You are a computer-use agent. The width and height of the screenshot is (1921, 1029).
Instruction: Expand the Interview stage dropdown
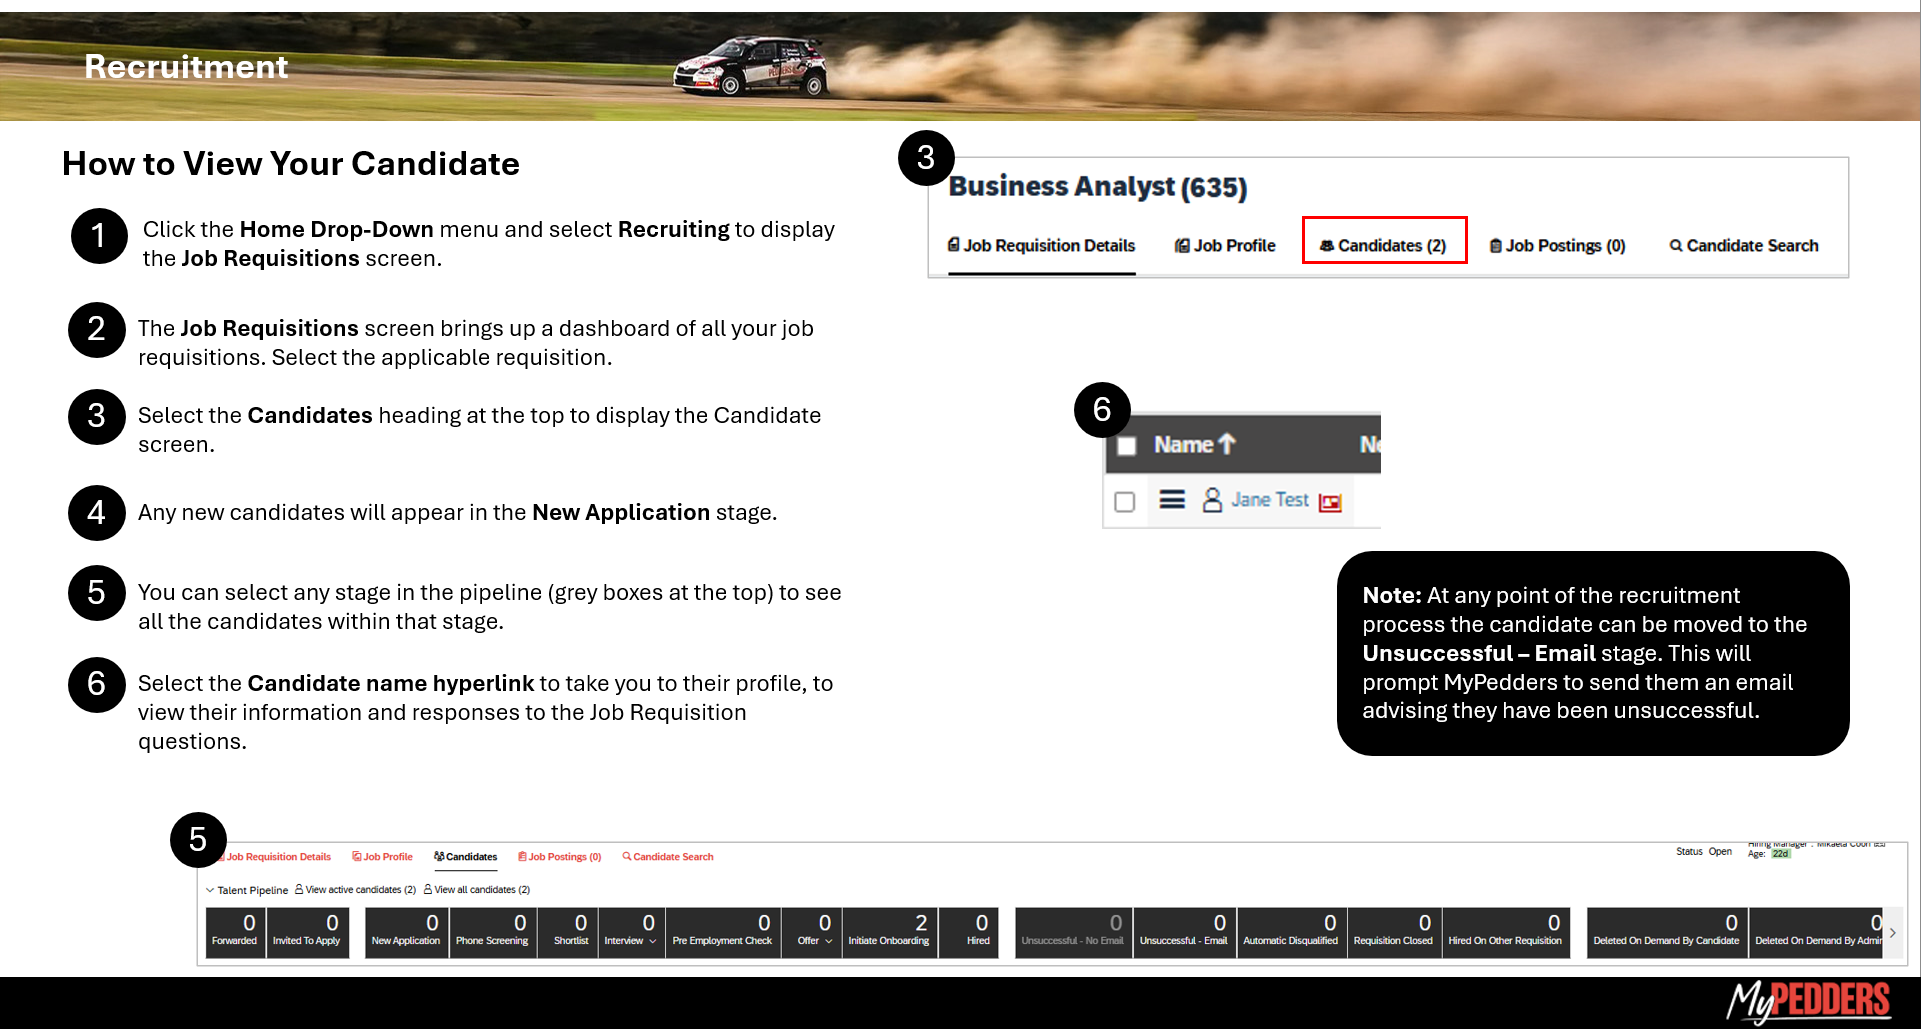653,941
